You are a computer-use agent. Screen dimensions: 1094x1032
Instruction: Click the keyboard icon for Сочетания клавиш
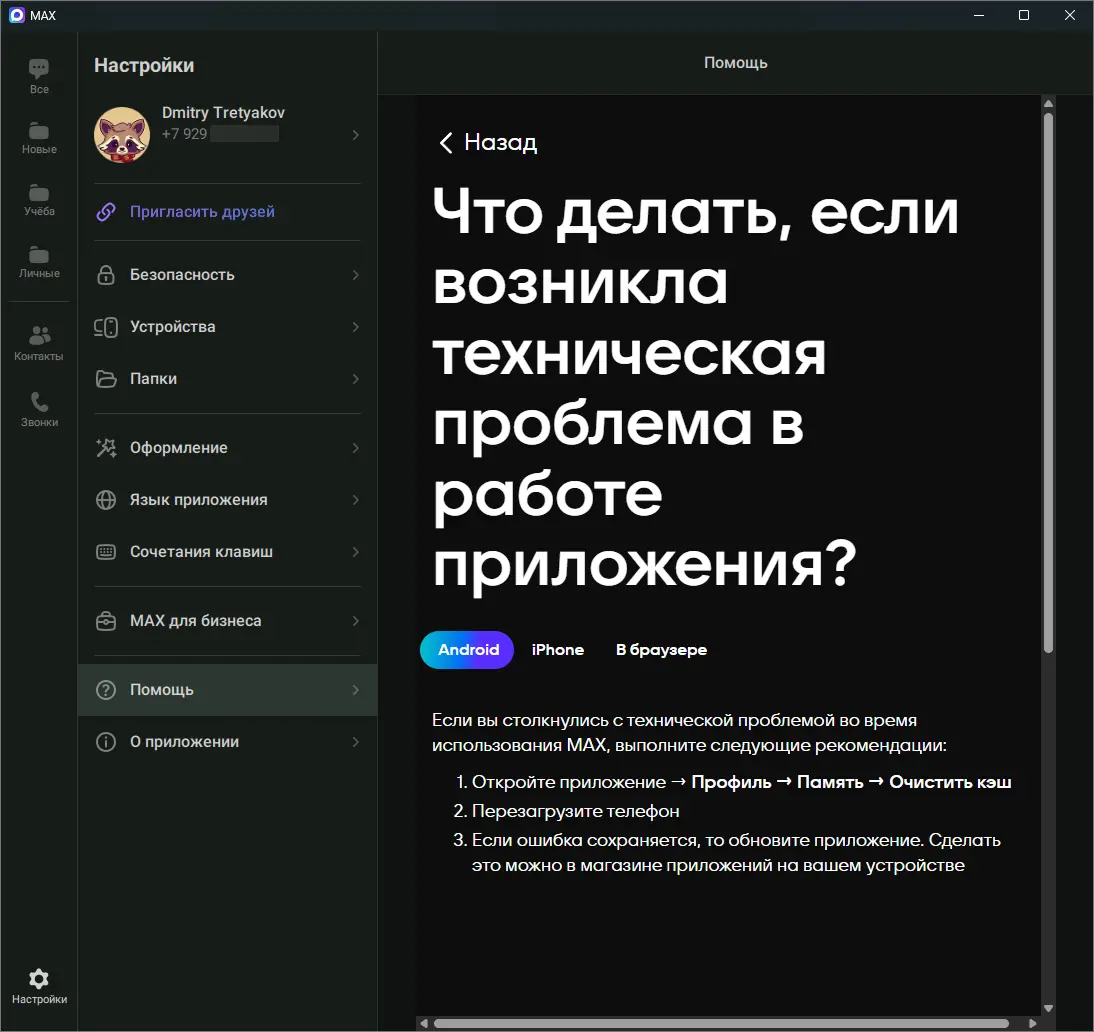click(106, 552)
